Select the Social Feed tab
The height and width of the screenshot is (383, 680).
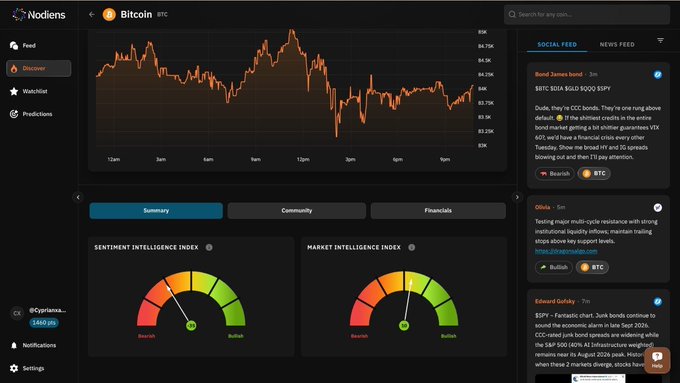(557, 44)
